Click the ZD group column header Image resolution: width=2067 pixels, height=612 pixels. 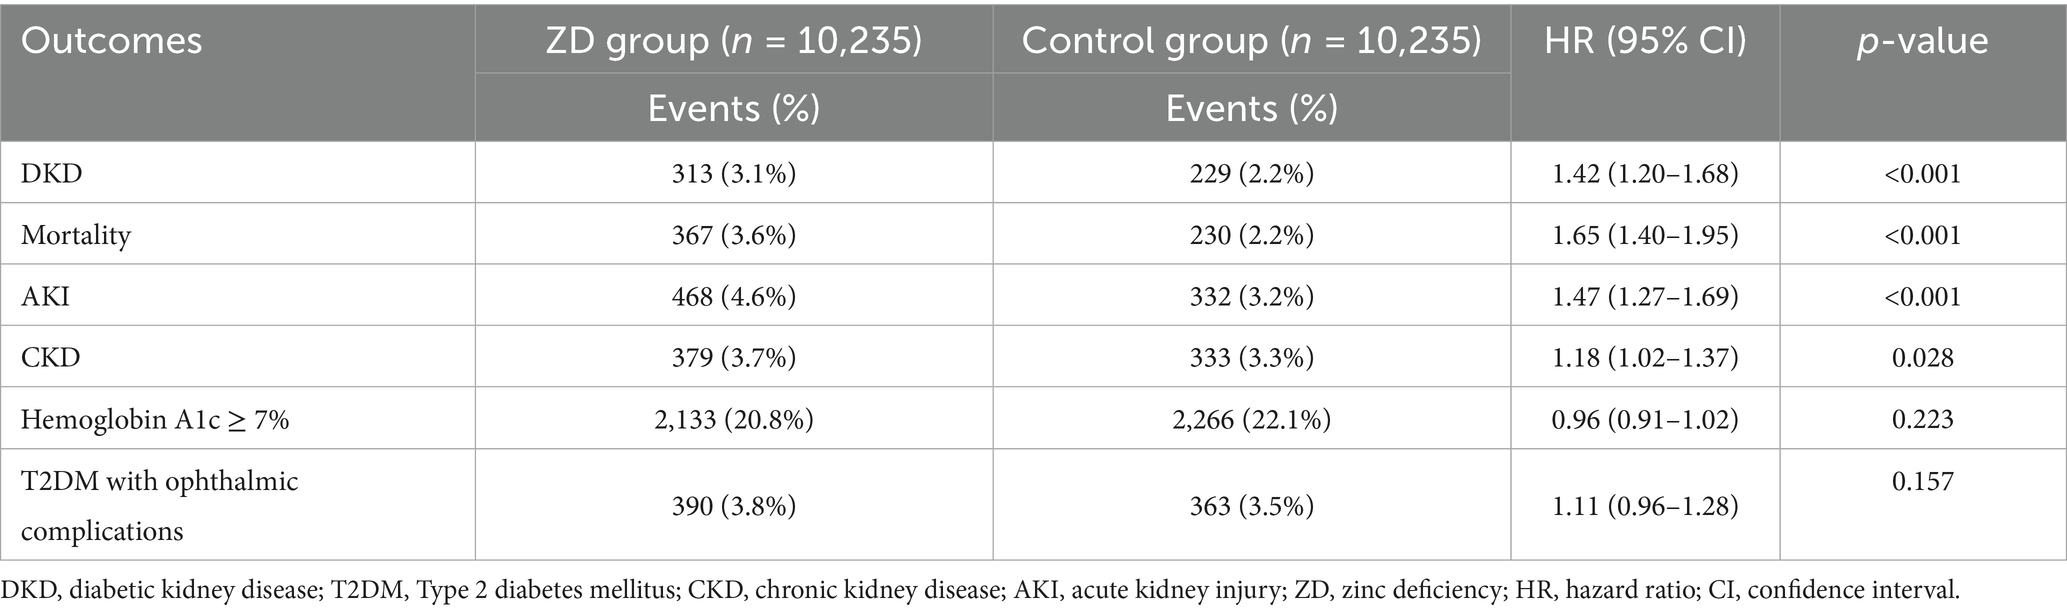click(x=733, y=41)
